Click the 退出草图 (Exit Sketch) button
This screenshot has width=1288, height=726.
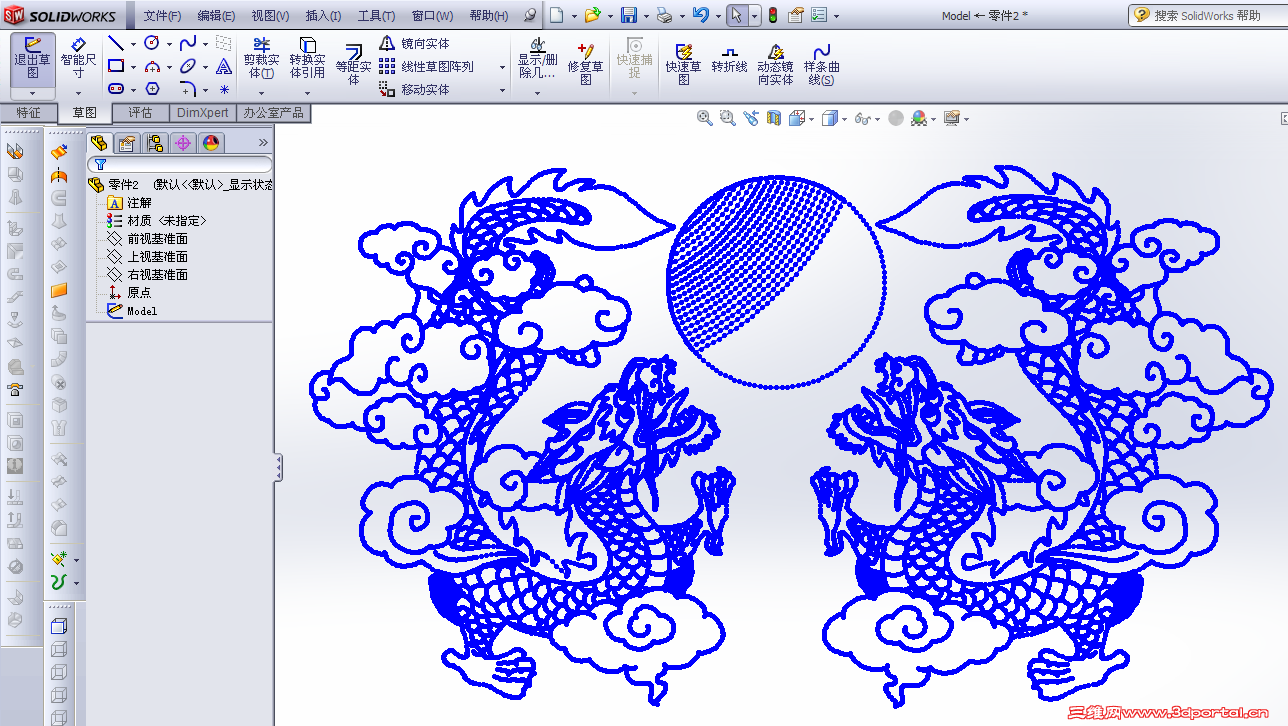click(33, 58)
